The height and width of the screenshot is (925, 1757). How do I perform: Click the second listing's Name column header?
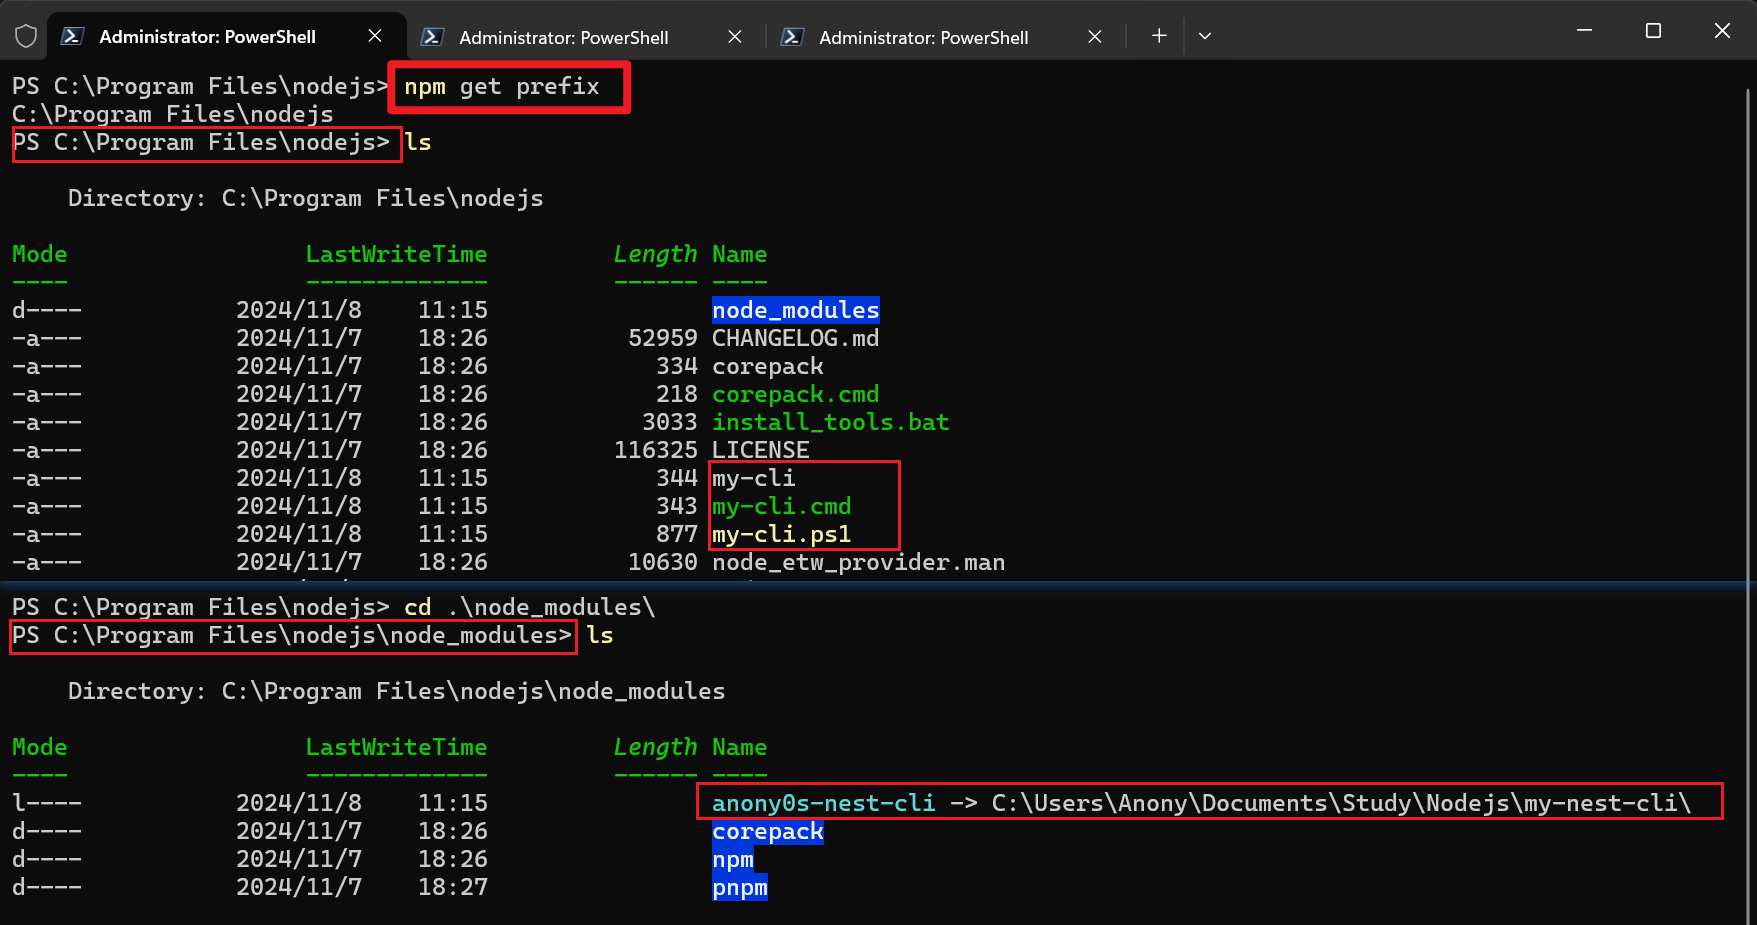tap(740, 747)
